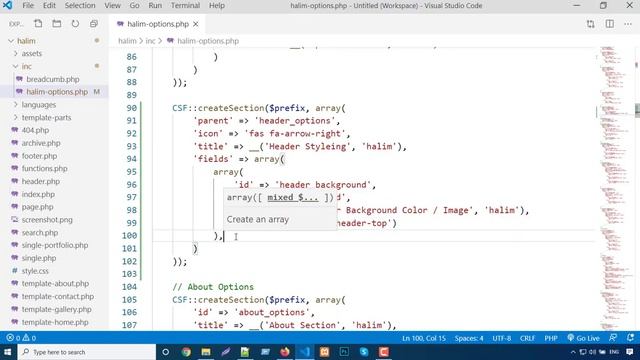Change encoding via UTF-8 indicator
The width and height of the screenshot is (640, 360).
tap(502, 338)
